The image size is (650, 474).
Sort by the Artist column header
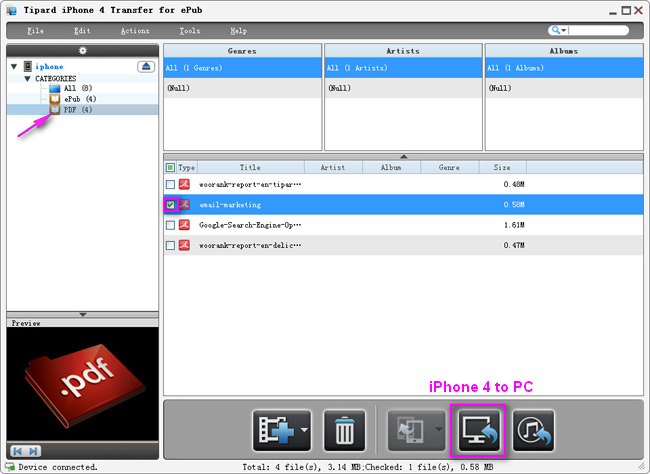pyautogui.click(x=333, y=168)
